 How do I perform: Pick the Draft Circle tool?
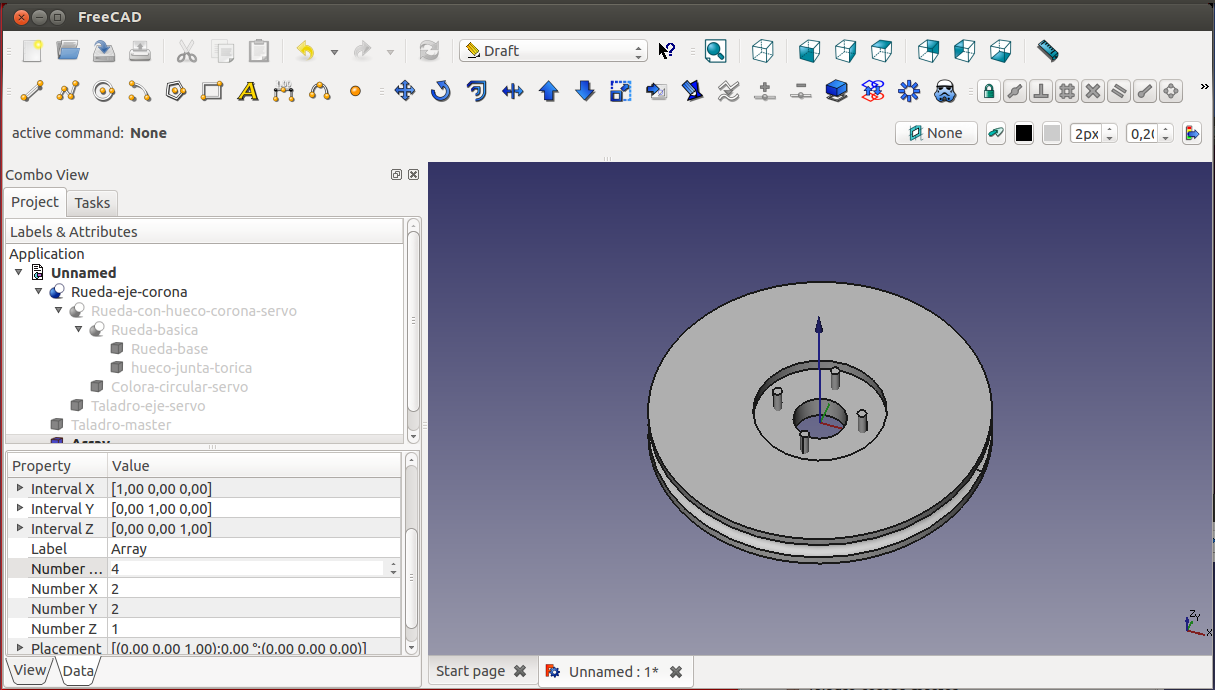tap(104, 92)
